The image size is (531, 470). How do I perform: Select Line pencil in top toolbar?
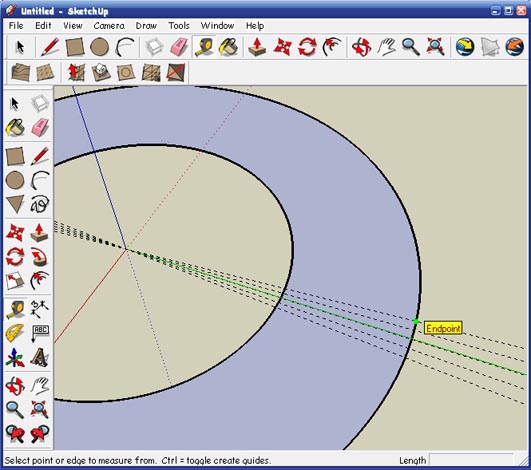tap(50, 47)
